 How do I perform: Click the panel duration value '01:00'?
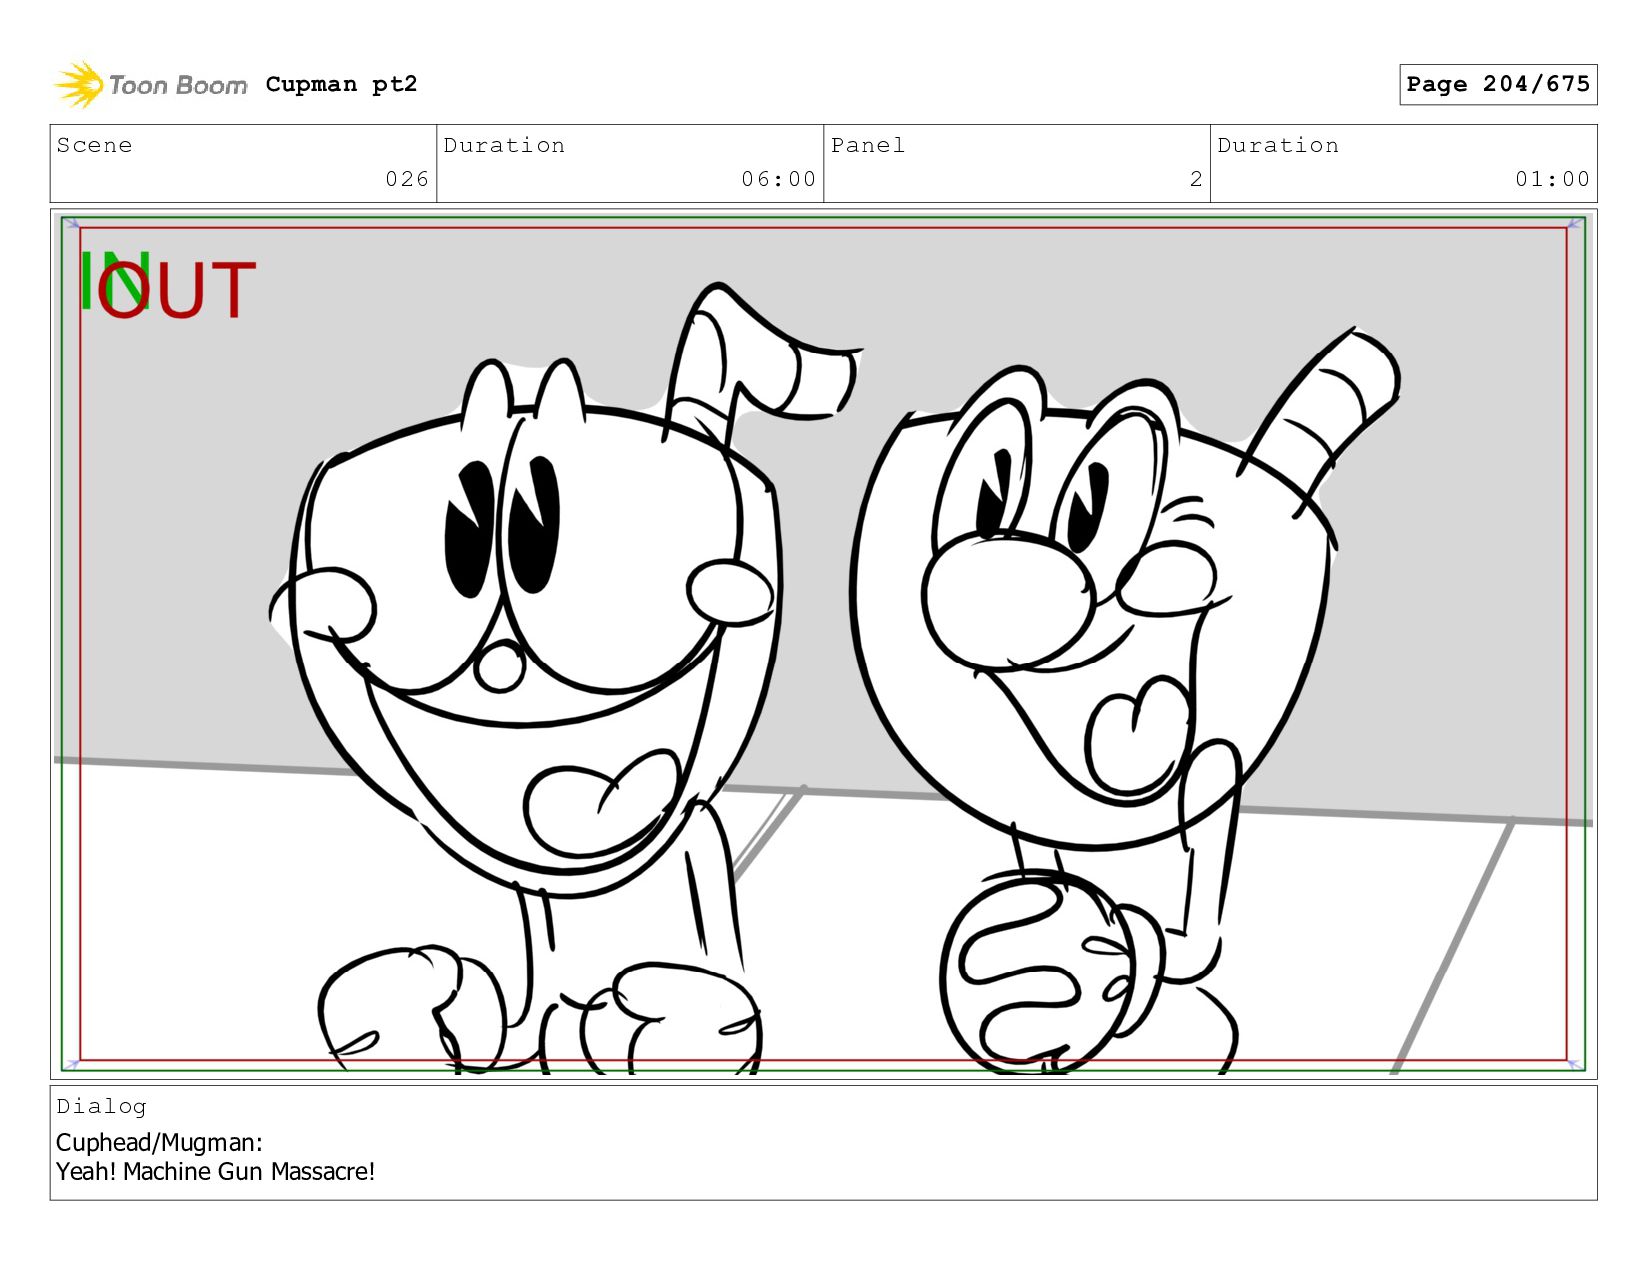[x=1552, y=179]
